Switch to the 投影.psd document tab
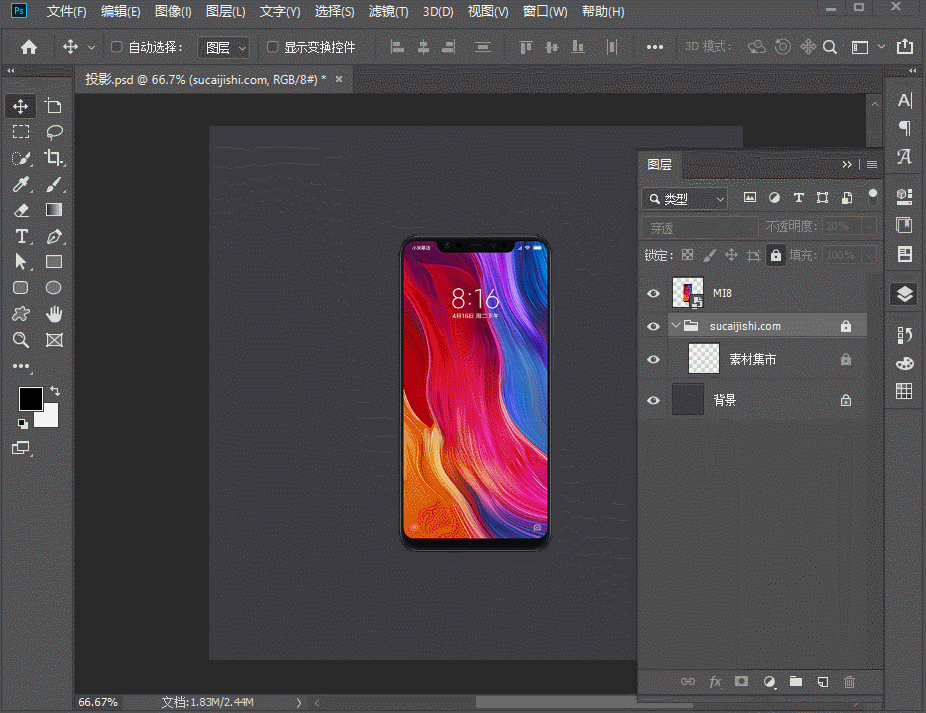The height and width of the screenshot is (713, 926). coord(206,79)
